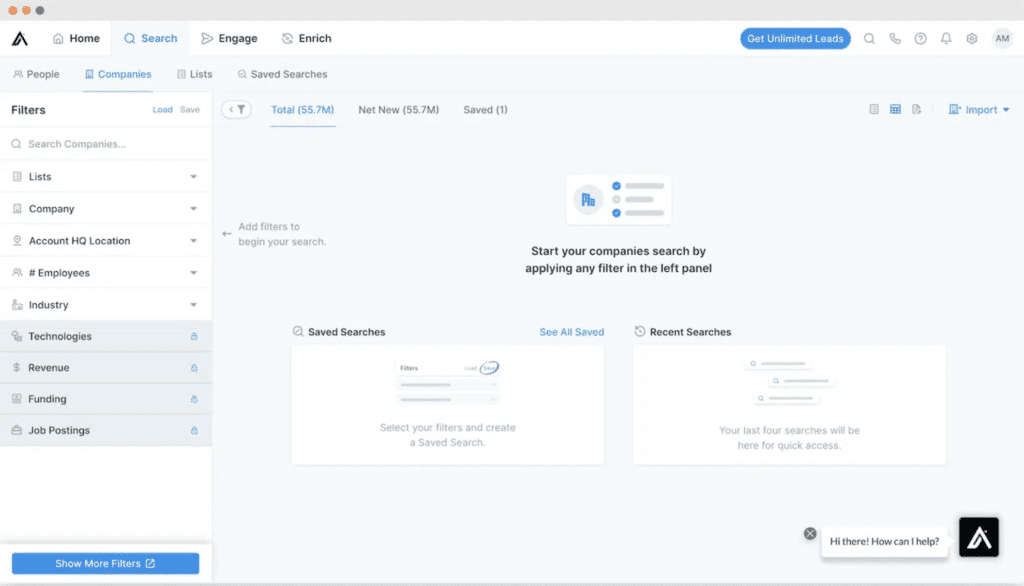Open the Lists sub-tab

195,74
